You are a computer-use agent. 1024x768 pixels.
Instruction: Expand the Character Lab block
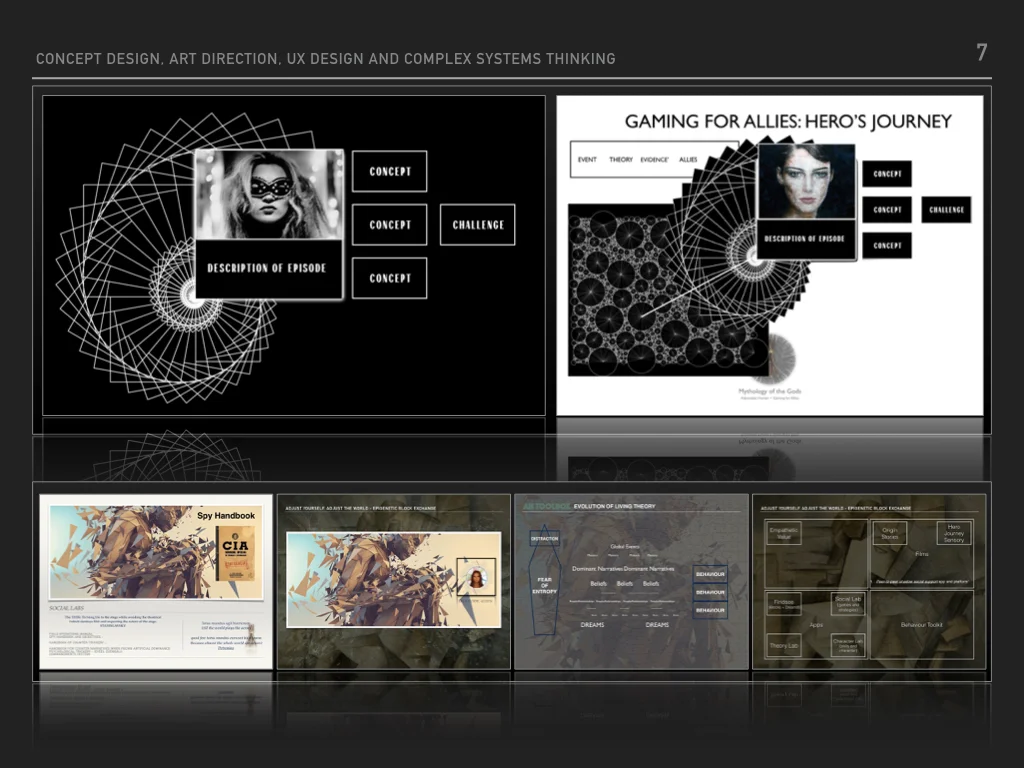pos(848,645)
